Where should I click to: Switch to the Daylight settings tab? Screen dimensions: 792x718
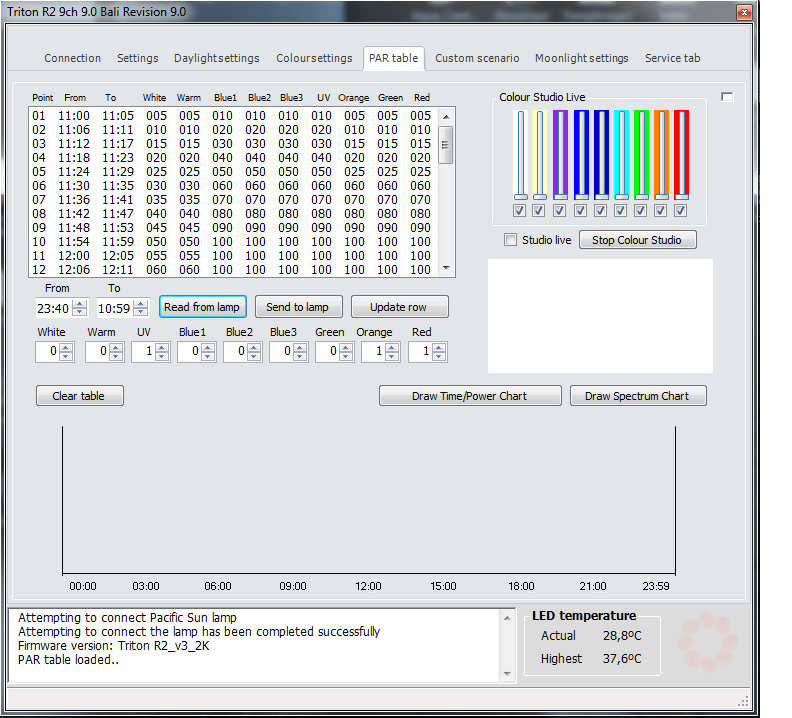(x=216, y=58)
